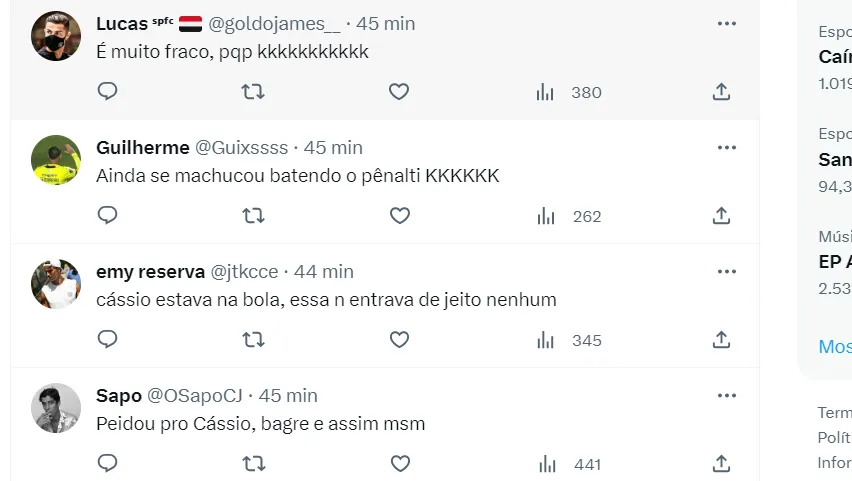
Task: Like emy reserva's tweet about Cássio
Action: 399,340
